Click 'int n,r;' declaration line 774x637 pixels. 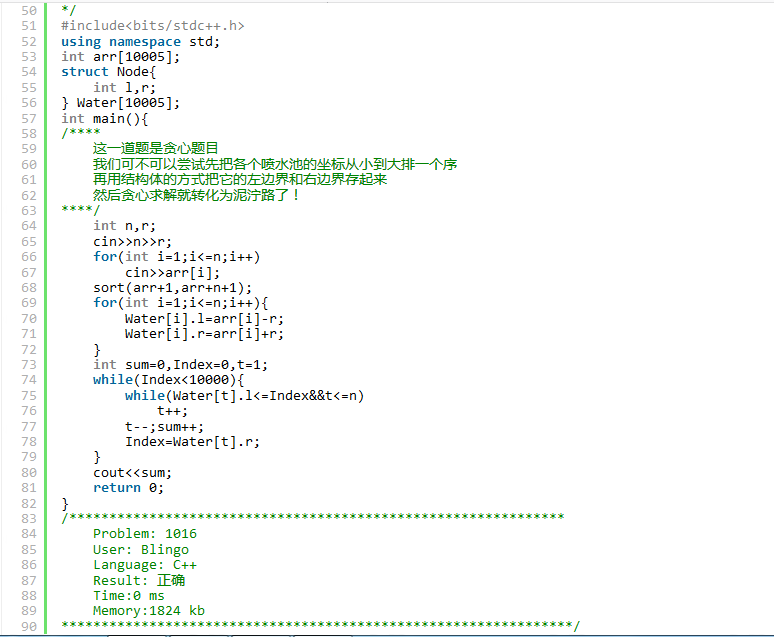point(124,226)
